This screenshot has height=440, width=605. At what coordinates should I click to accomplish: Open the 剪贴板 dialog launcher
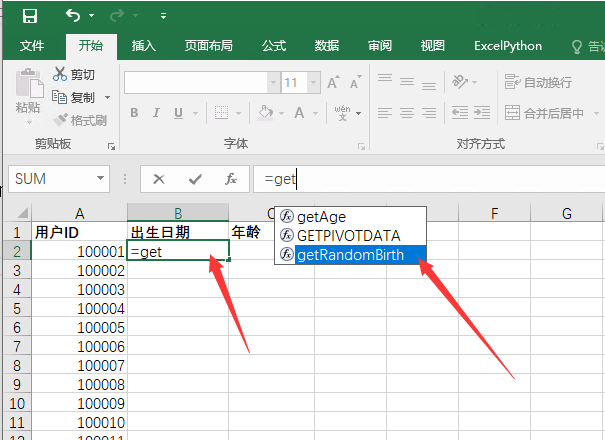(112, 146)
